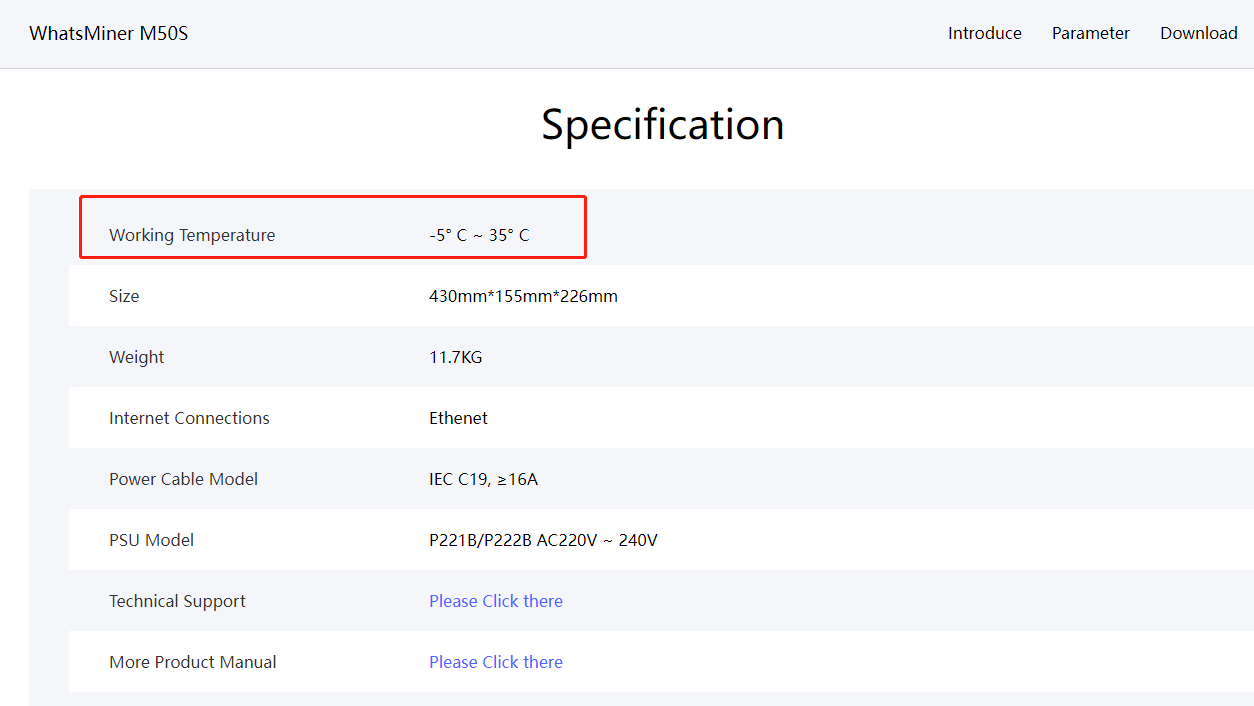The height and width of the screenshot is (706, 1254).
Task: Click the Specification heading
Action: pyautogui.click(x=662, y=125)
